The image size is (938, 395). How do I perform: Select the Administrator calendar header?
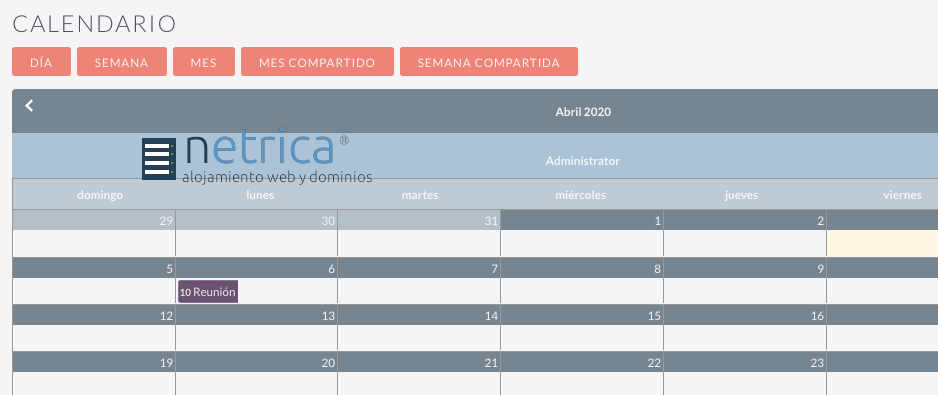click(583, 161)
